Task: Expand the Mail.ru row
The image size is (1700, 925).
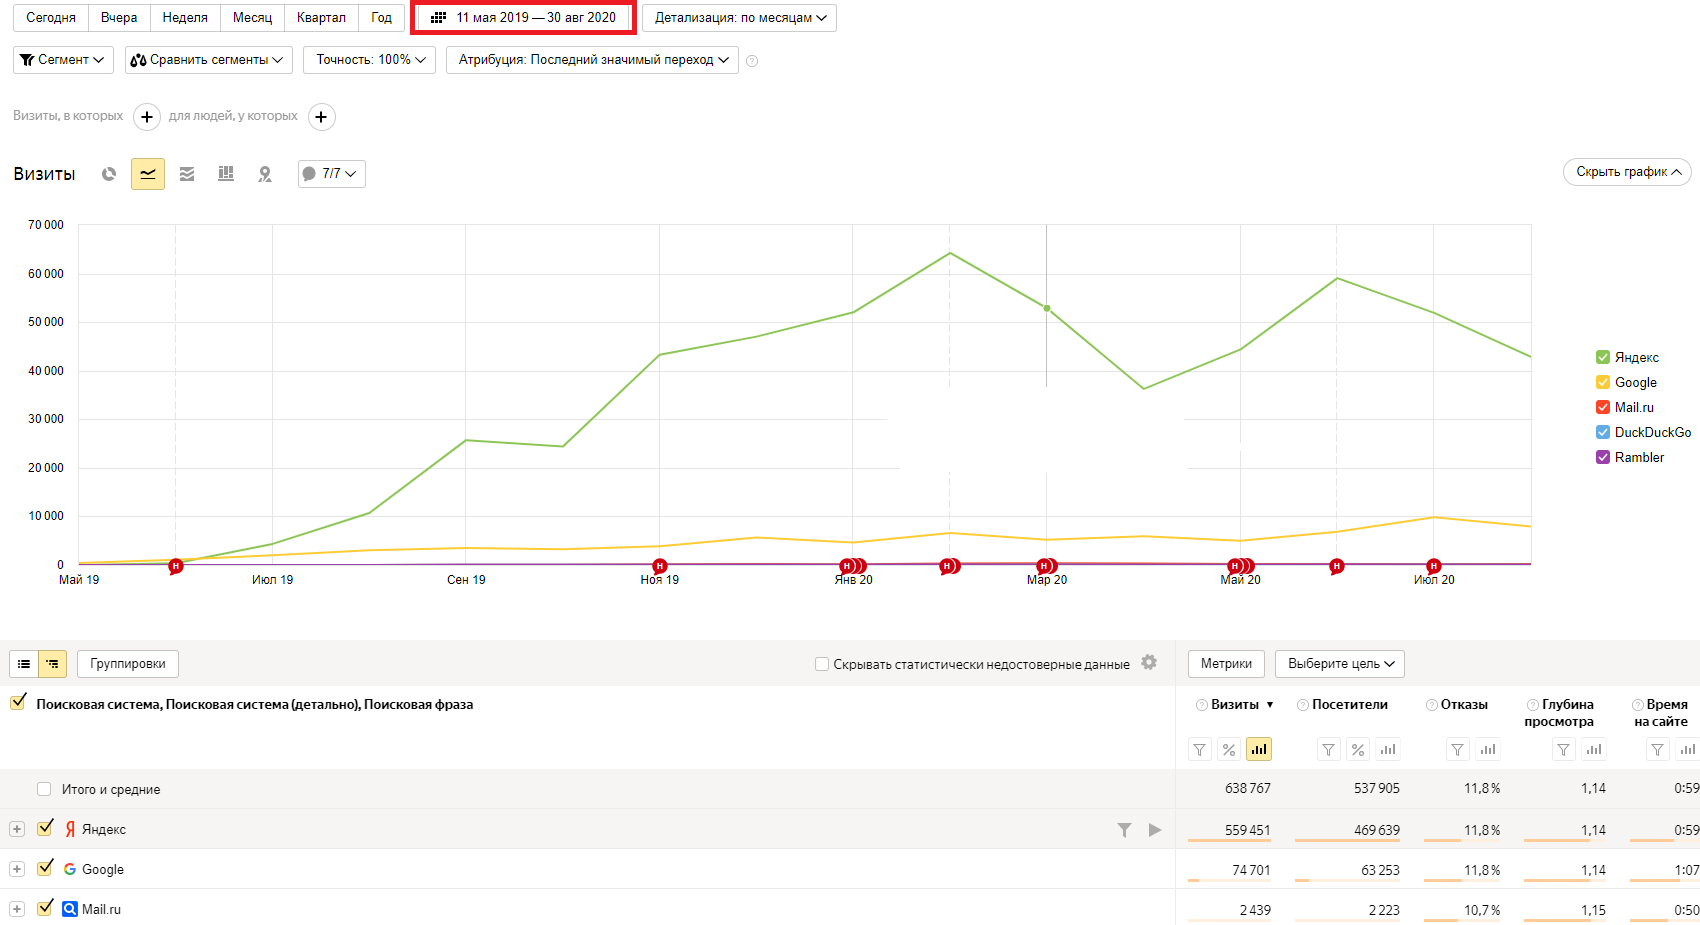Action: (x=17, y=909)
